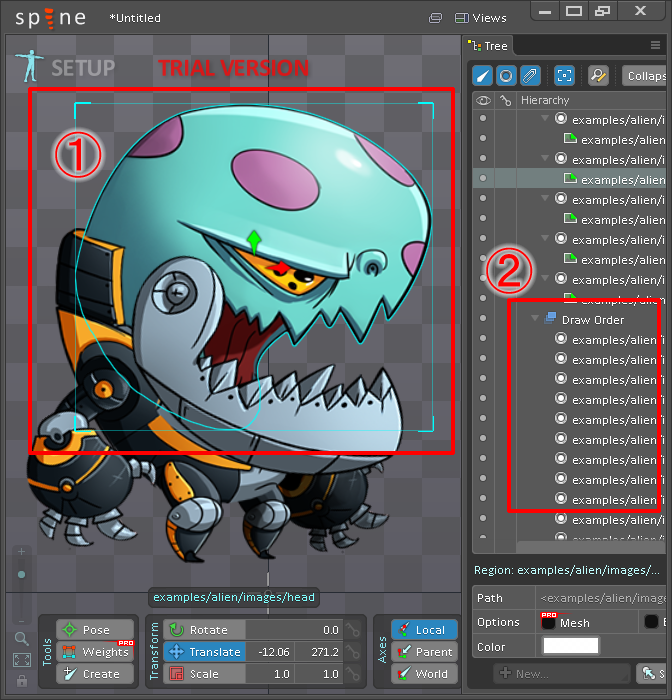
Task: Click the Translate Y field 271.2
Action: [x=319, y=651]
